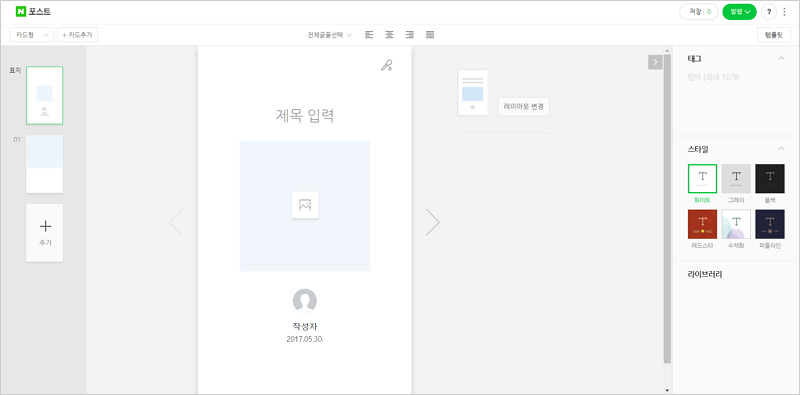The height and width of the screenshot is (395, 800).
Task: Select the 표지 cover card thumbnail
Action: point(44,95)
